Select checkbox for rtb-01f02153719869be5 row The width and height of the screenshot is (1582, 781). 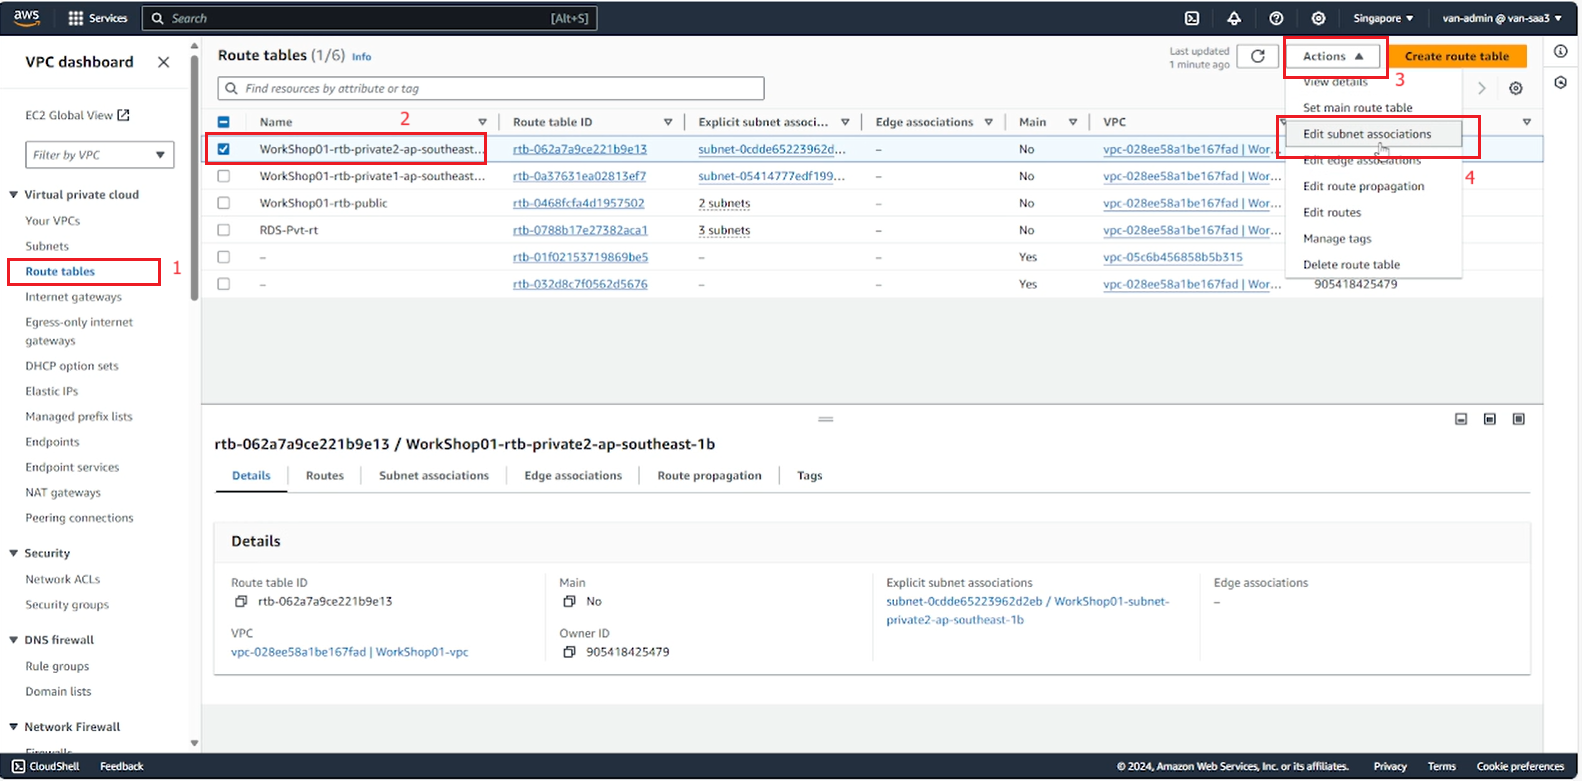tap(224, 257)
